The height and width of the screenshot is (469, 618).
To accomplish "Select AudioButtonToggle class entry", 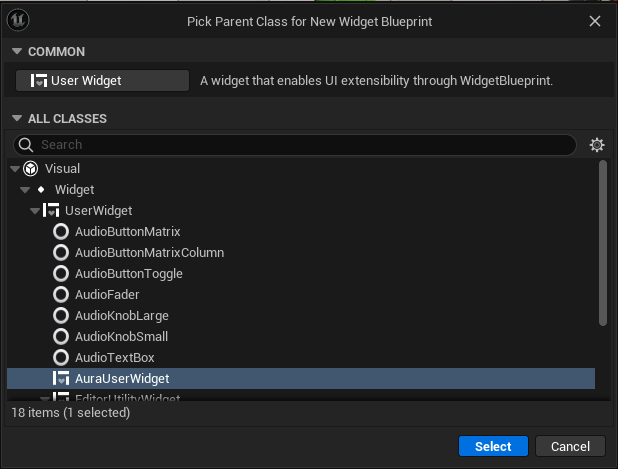I will click(x=128, y=273).
